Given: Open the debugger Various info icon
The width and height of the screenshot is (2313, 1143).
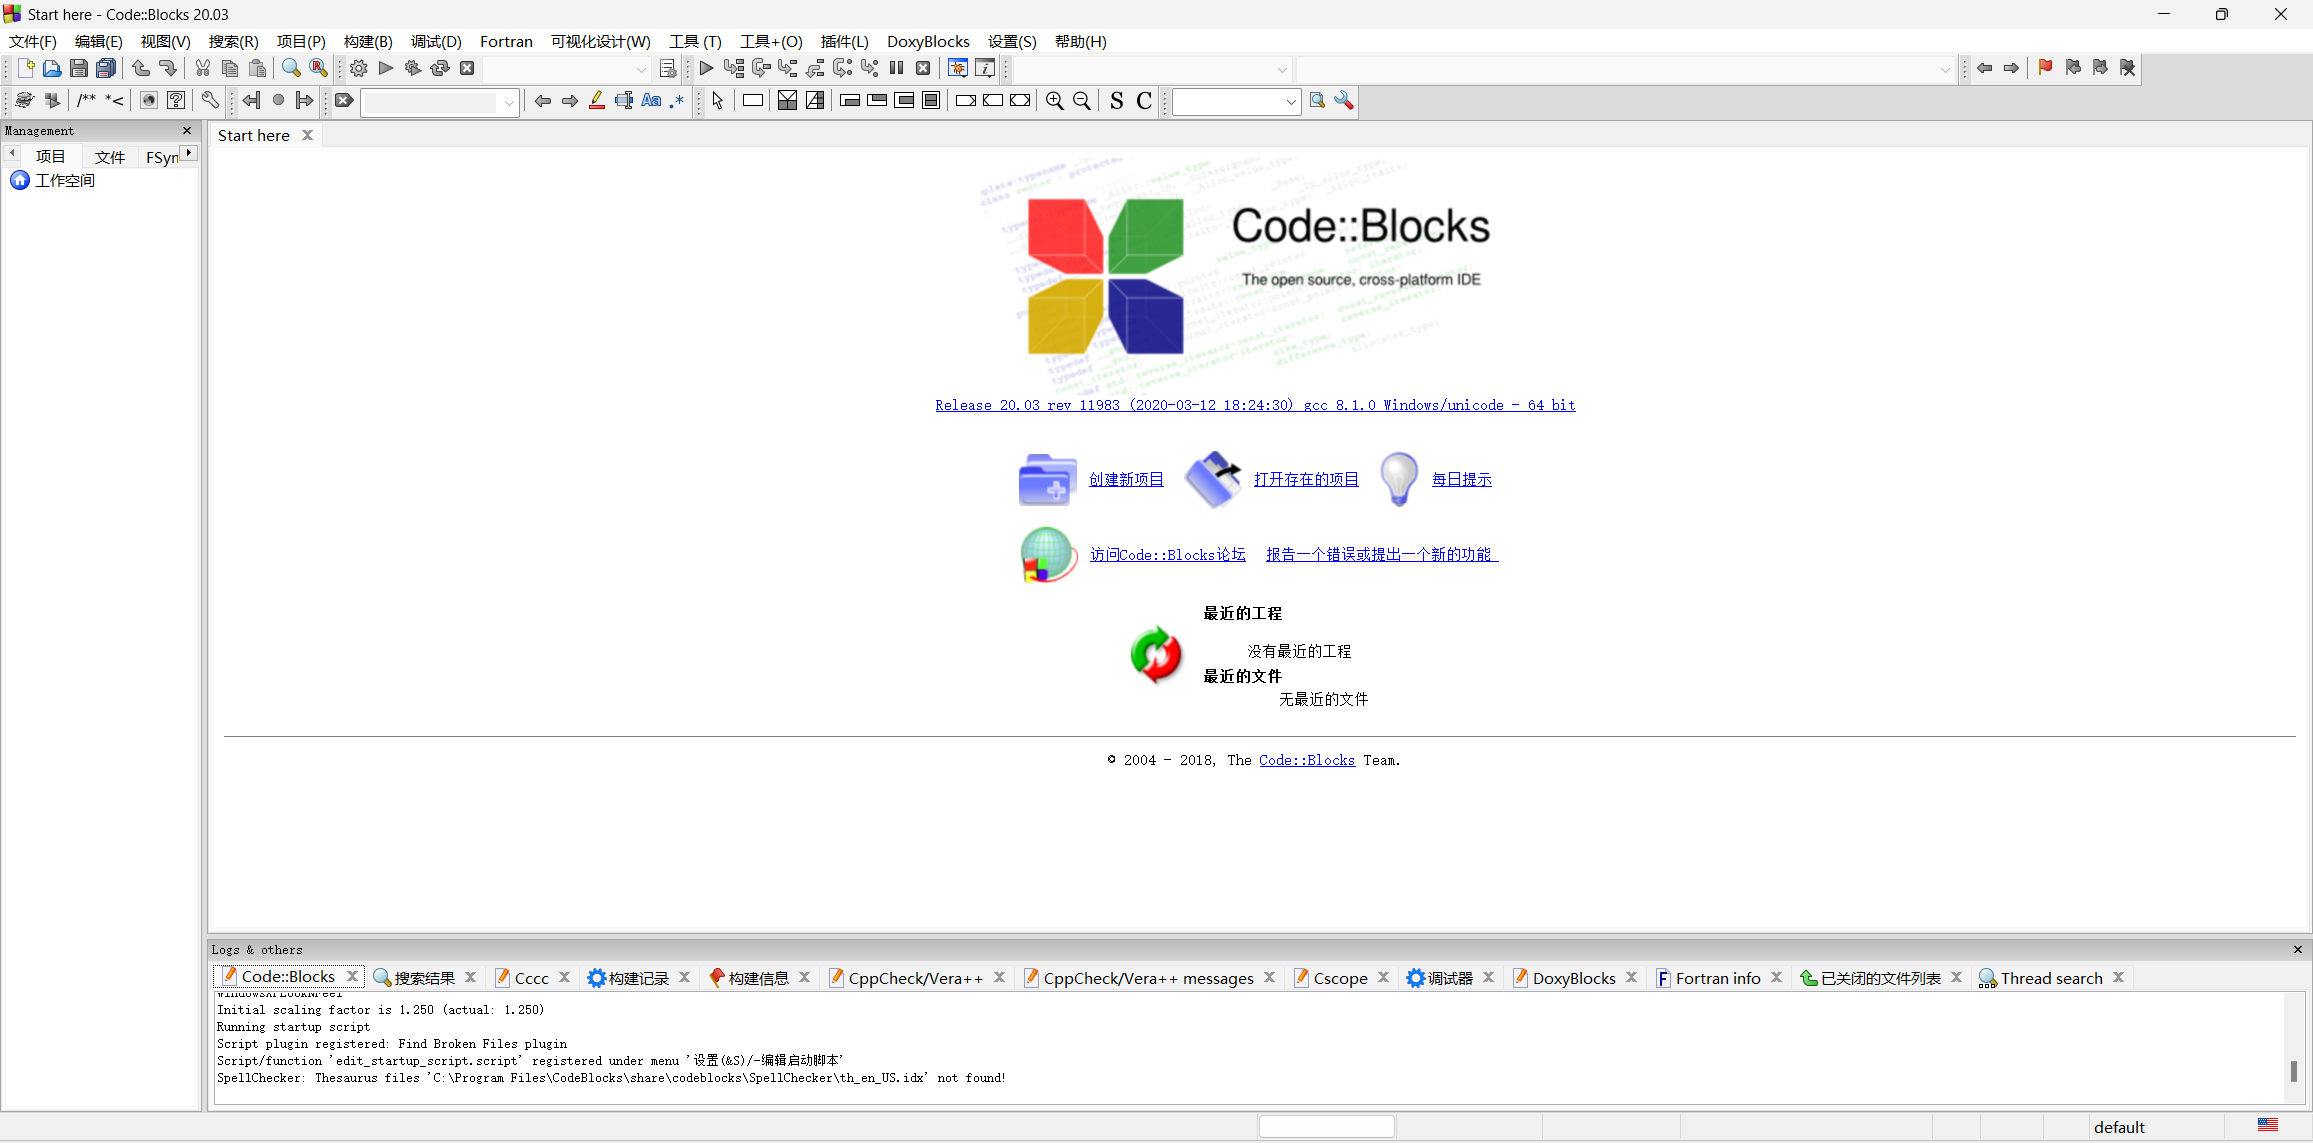Looking at the screenshot, I should point(985,68).
